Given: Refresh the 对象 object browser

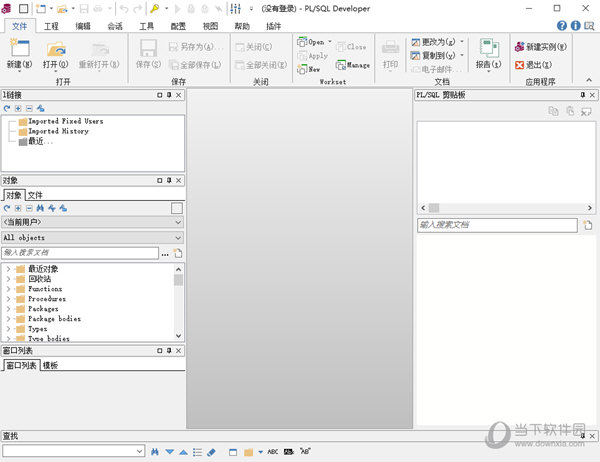Looking at the screenshot, I should (x=7, y=208).
